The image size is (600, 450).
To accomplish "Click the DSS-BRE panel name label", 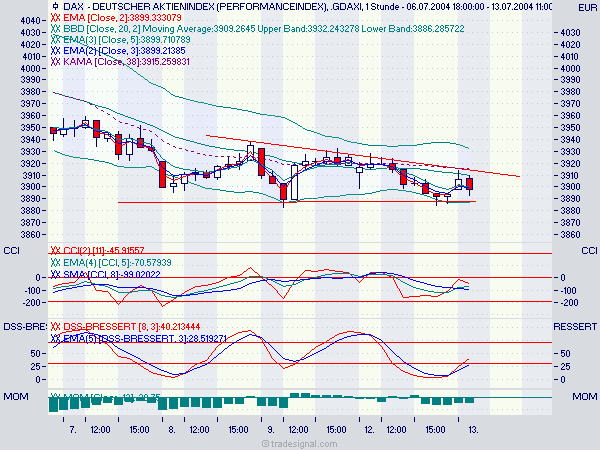I will (x=24, y=327).
